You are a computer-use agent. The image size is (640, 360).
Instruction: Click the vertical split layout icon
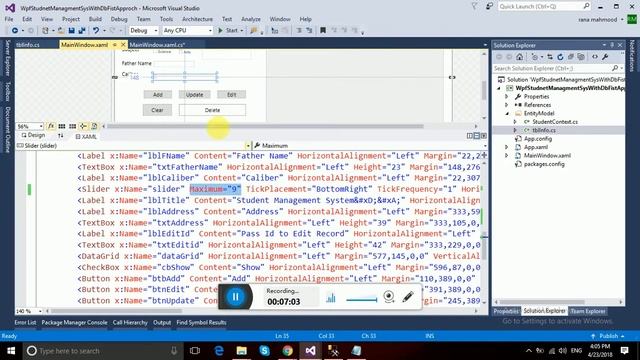click(470, 136)
